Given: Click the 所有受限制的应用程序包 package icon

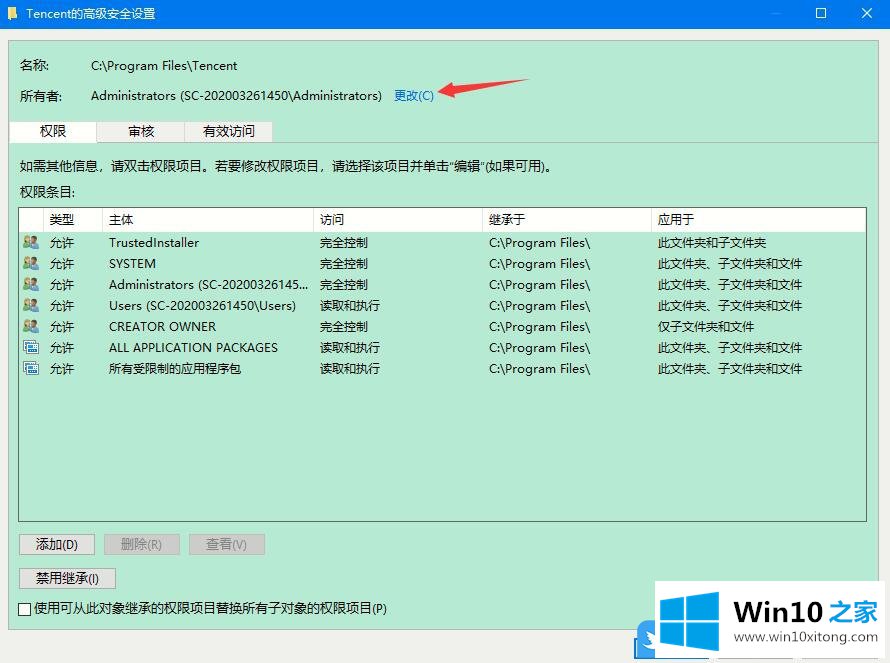Looking at the screenshot, I should pyautogui.click(x=31, y=368).
